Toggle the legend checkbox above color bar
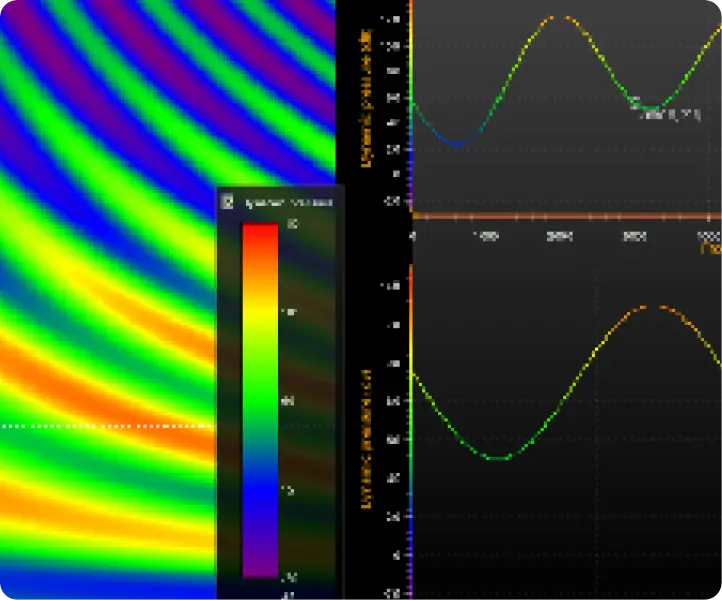722x600 pixels. coord(227,202)
